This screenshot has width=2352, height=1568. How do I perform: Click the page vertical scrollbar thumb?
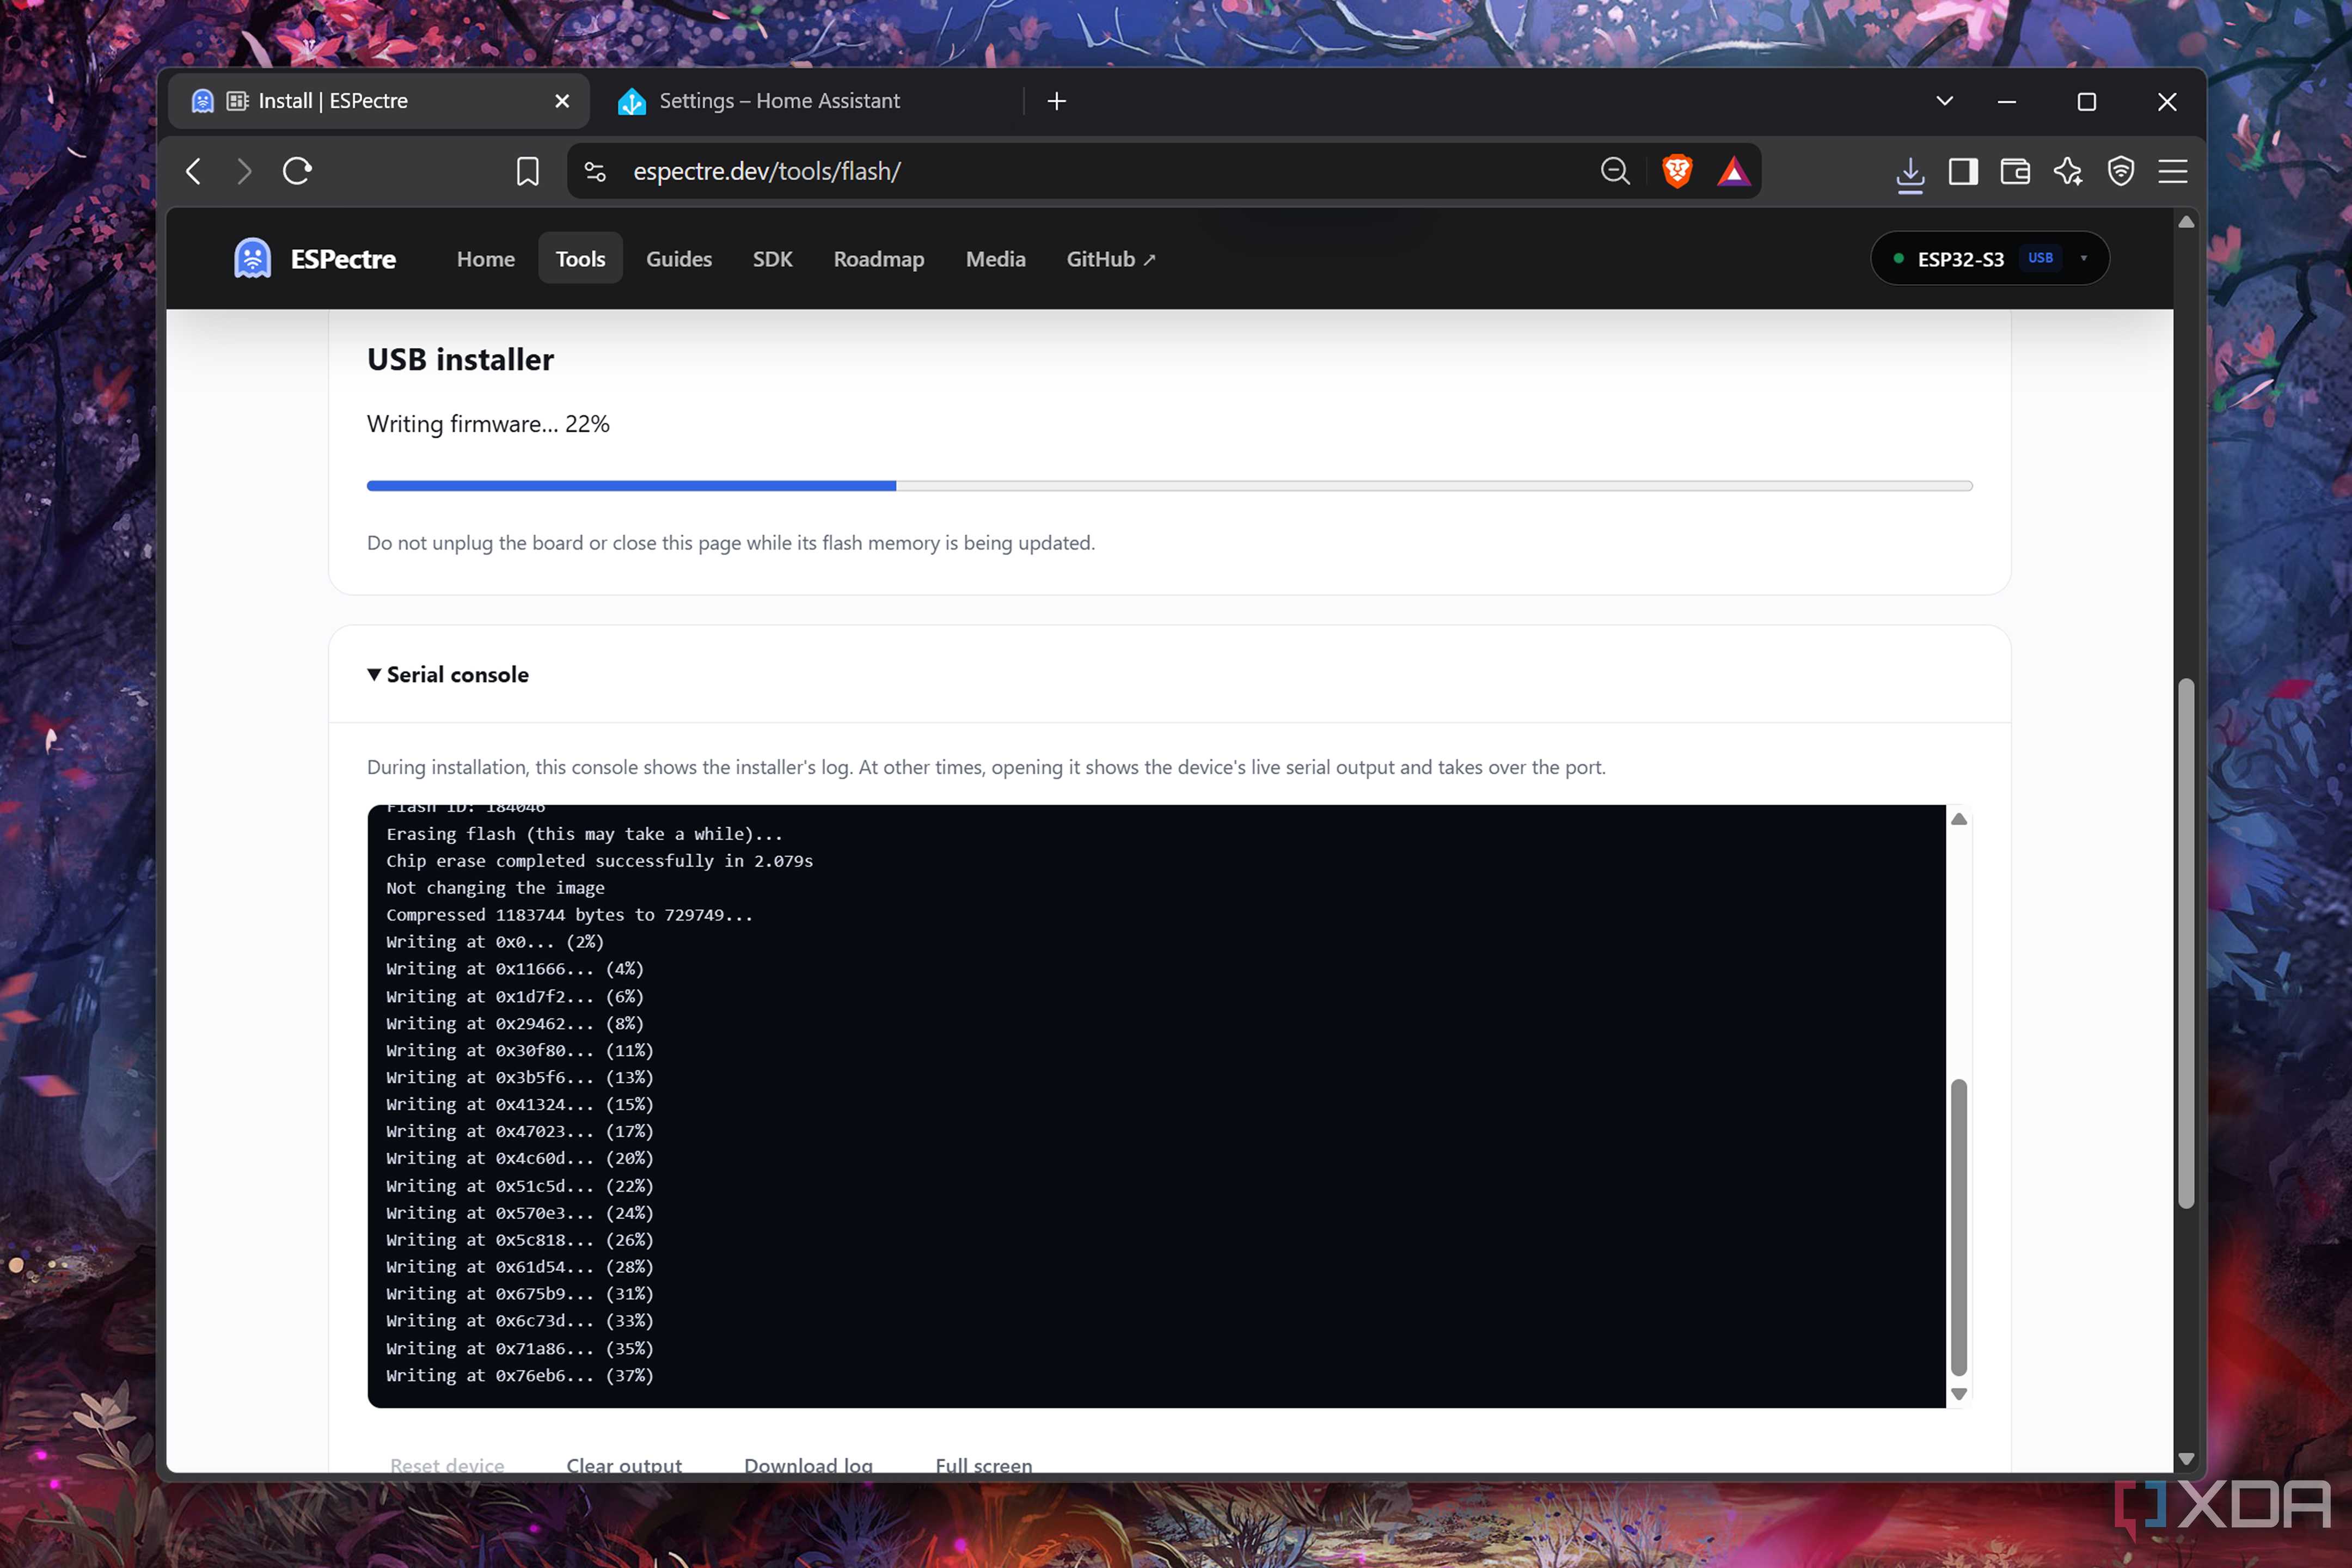click(2186, 943)
